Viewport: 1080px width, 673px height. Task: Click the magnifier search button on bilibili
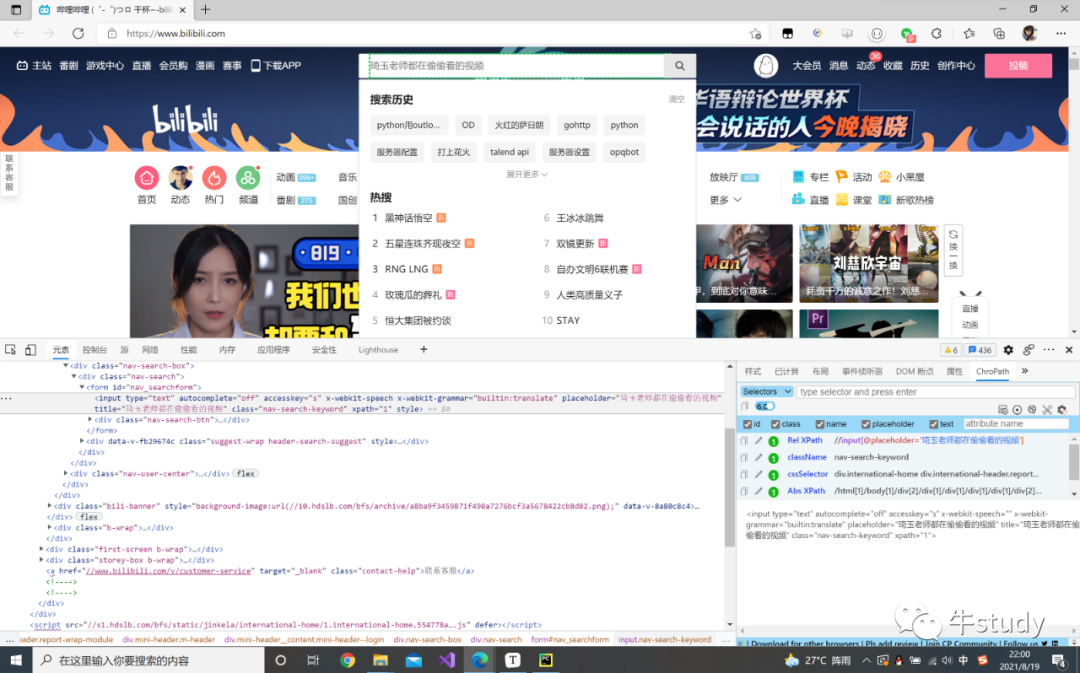coord(679,65)
